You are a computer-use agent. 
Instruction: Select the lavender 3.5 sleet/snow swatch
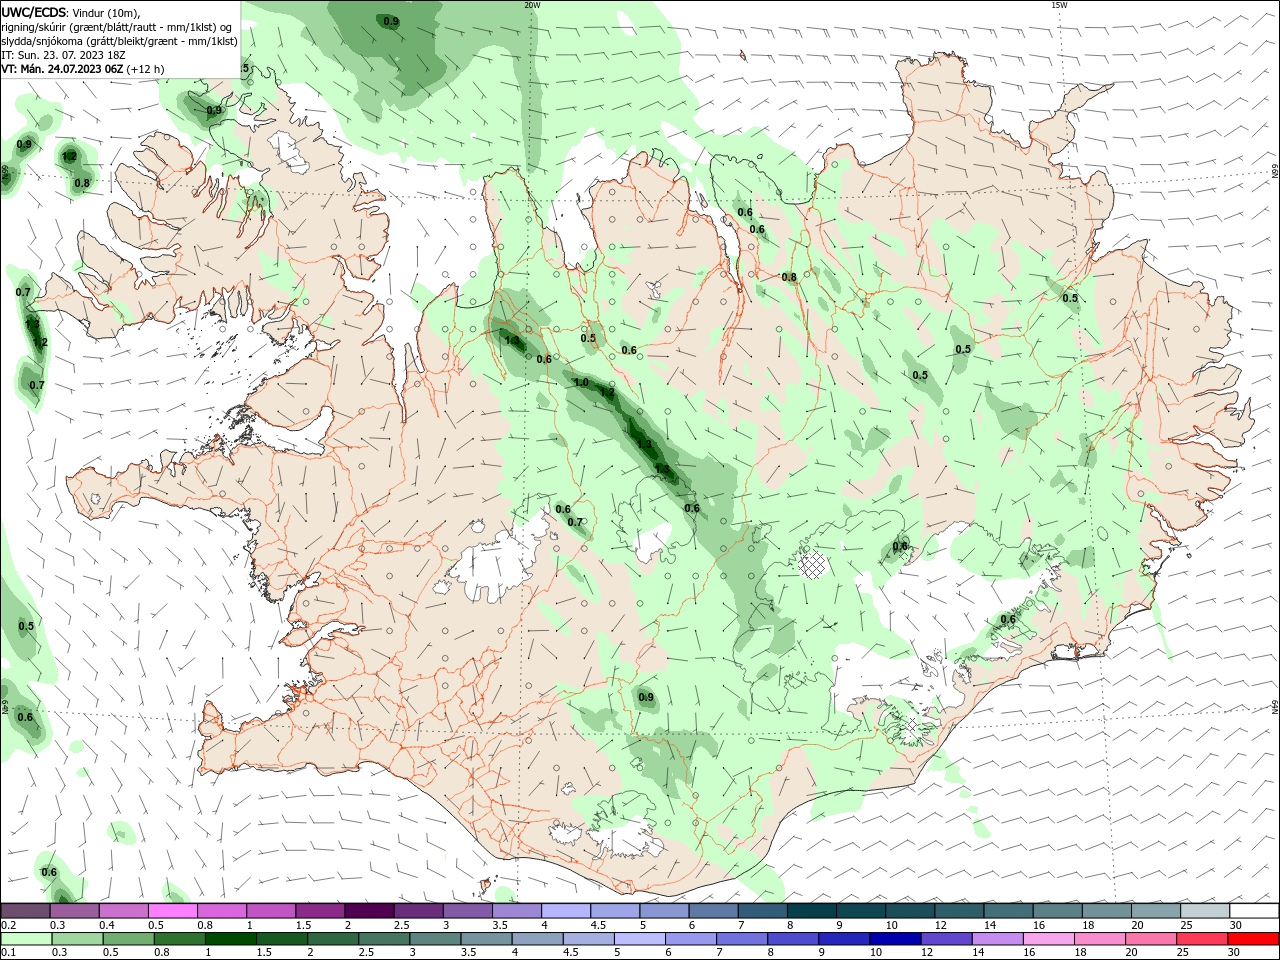tap(516, 911)
